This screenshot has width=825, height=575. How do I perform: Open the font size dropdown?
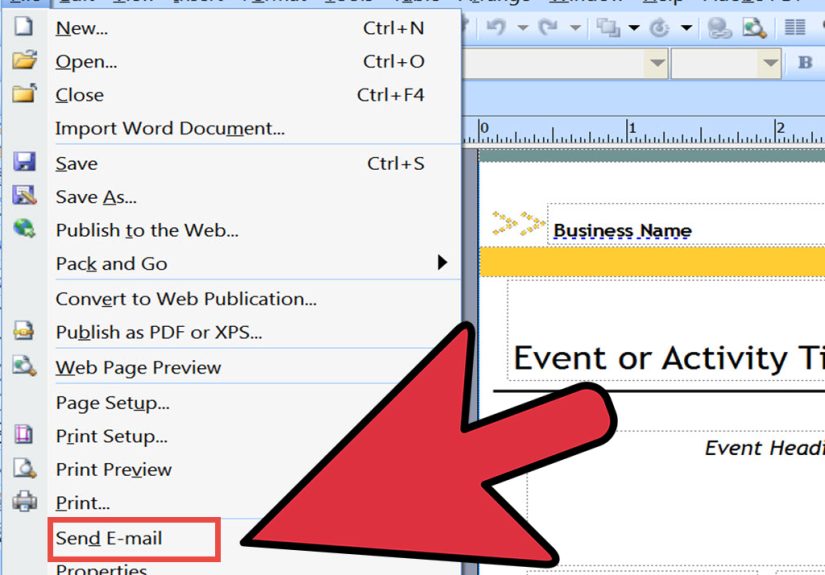(x=770, y=63)
